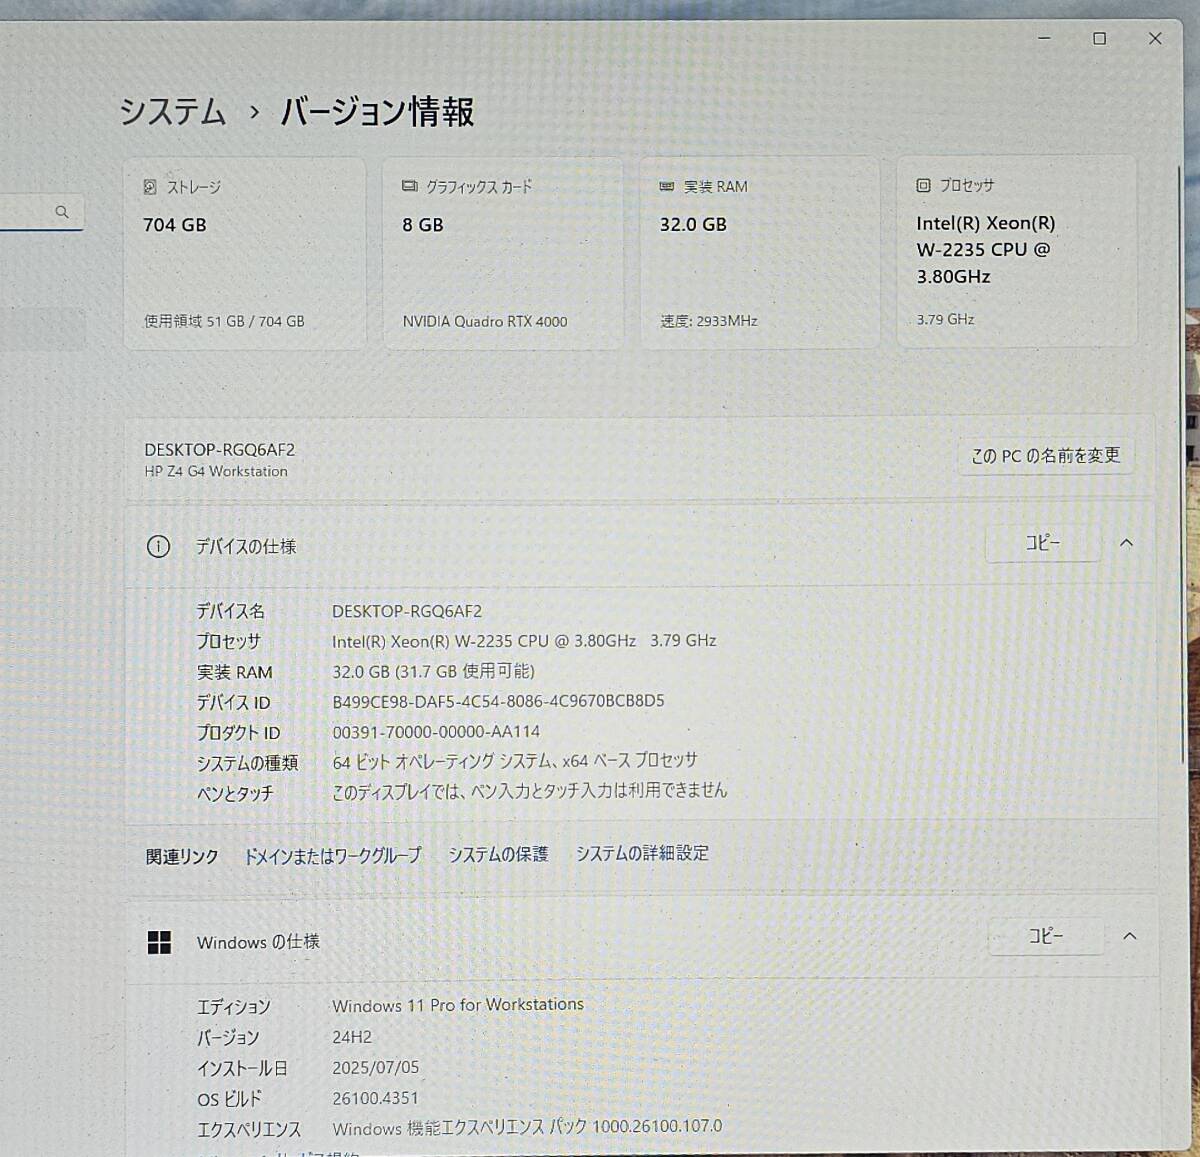This screenshot has width=1200, height=1157.
Task: Select プロダクト ID 00391-70000-00000-AA114
Action: pos(436,732)
